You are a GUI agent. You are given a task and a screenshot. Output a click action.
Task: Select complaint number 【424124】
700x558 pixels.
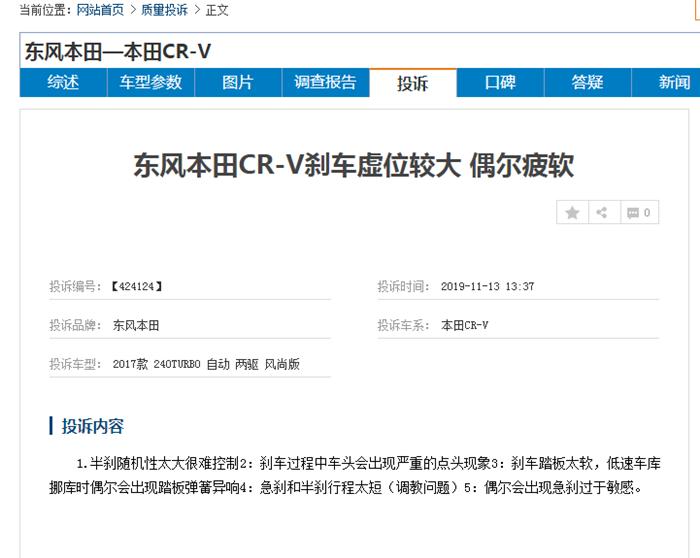[137, 287]
